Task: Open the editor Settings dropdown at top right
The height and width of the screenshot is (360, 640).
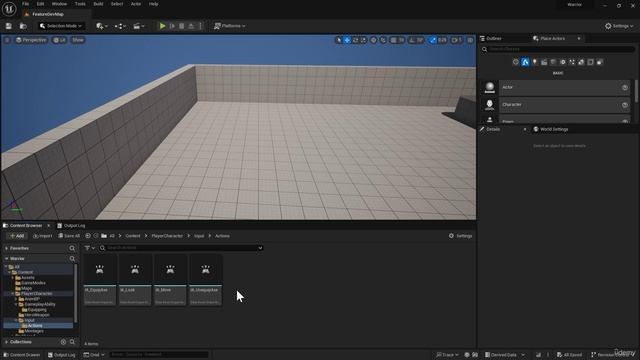Action: pos(619,26)
